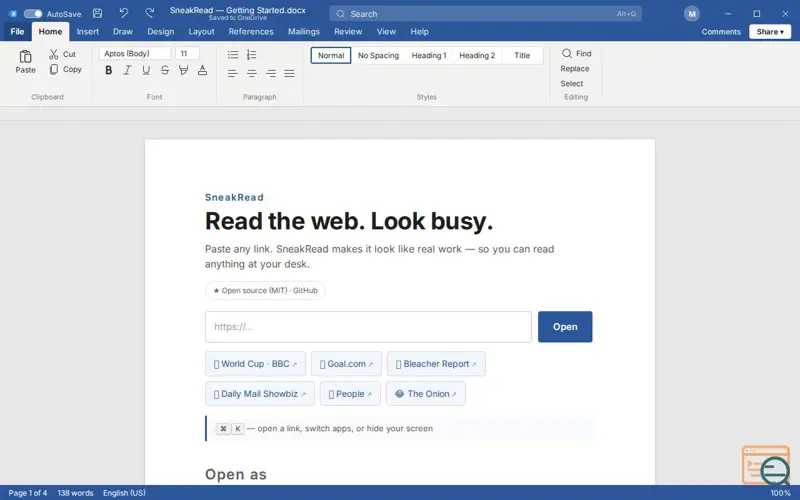Open The Onion link chip
Viewport: 800px width, 500px height.
pyautogui.click(x=426, y=394)
